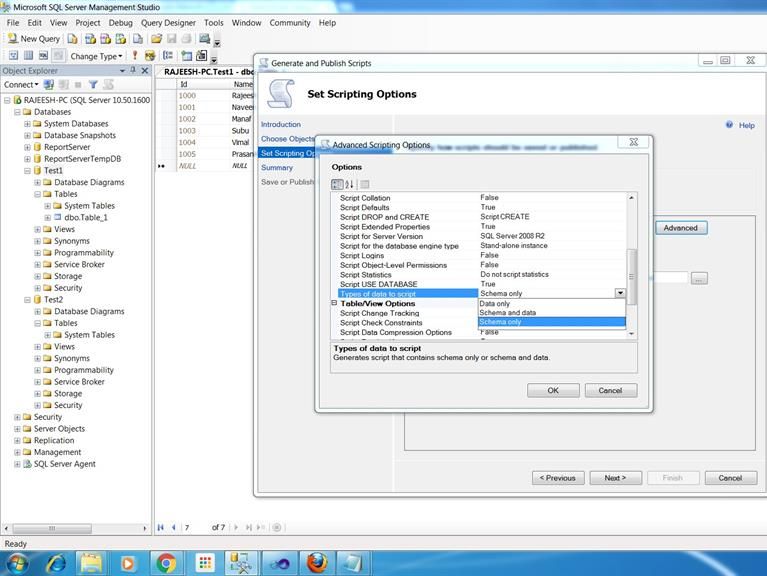The width and height of the screenshot is (767, 576).
Task: Open the Community menu
Action: tap(290, 22)
